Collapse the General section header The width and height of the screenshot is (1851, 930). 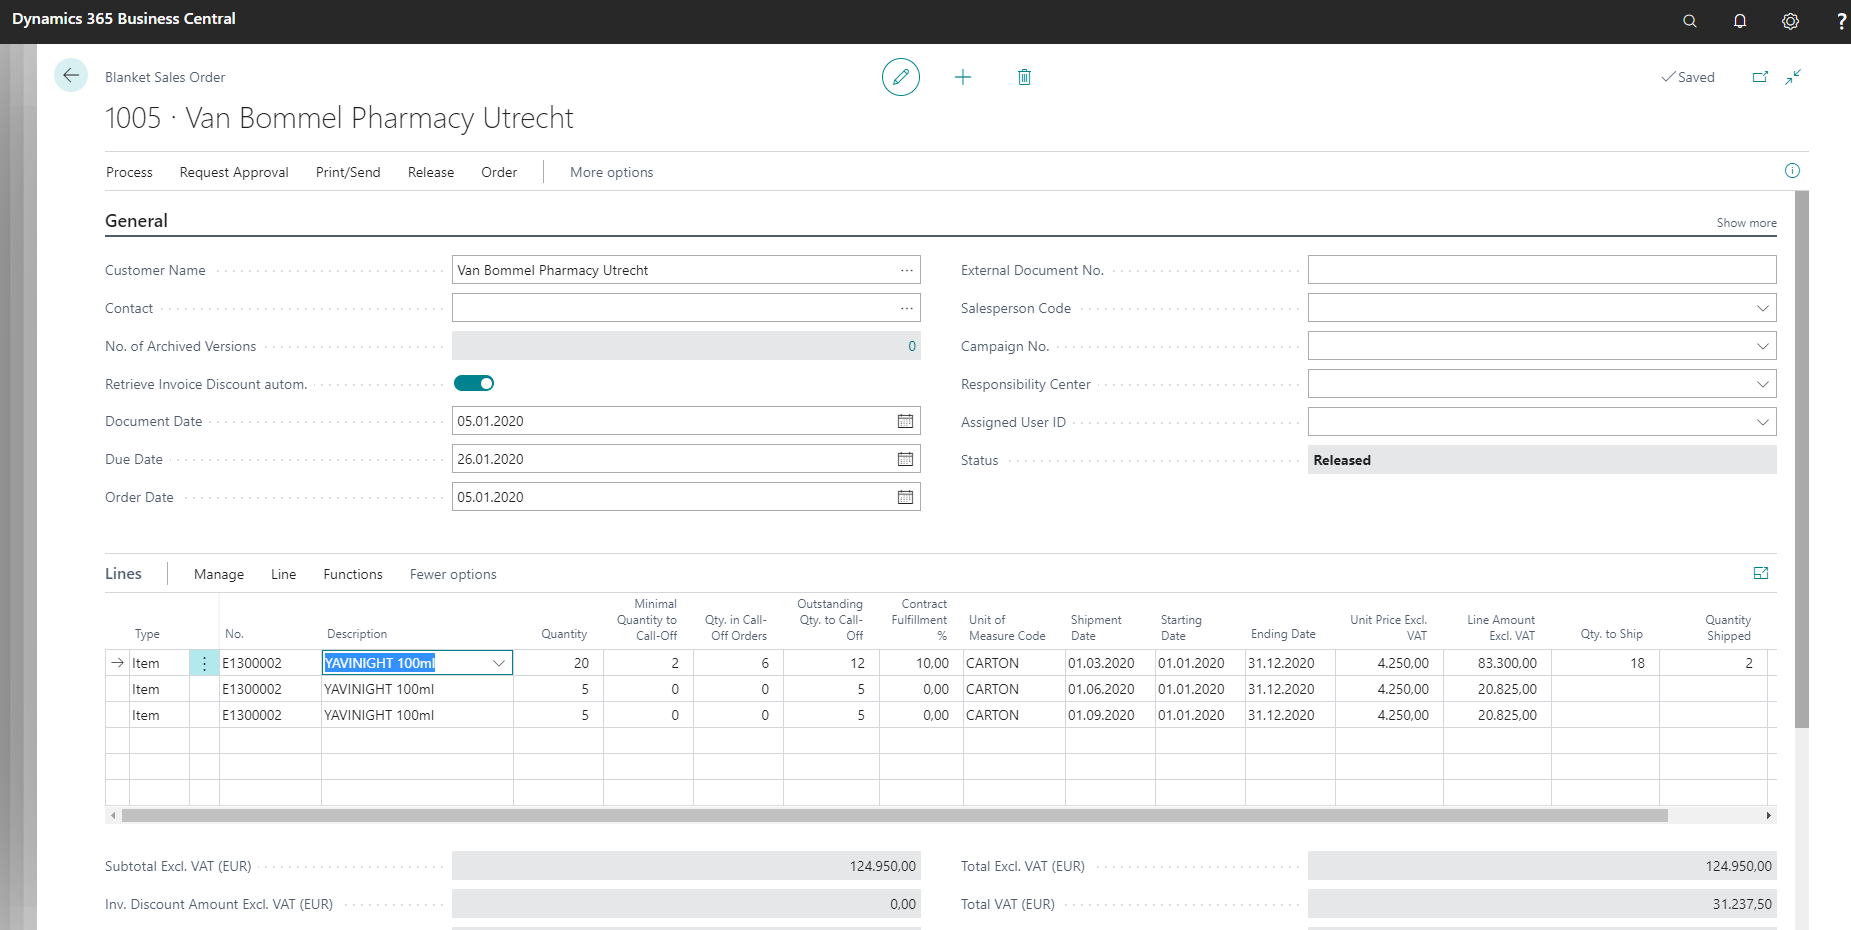(136, 221)
